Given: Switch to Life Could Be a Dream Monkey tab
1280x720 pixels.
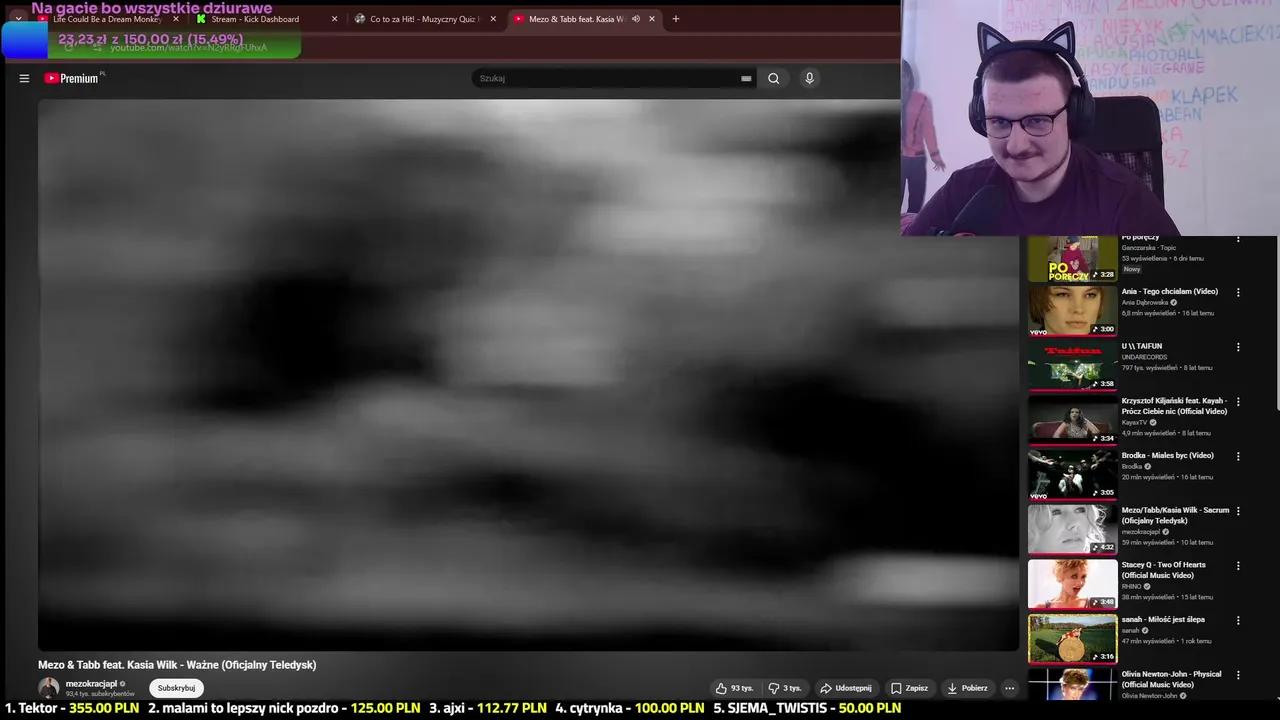Looking at the screenshot, I should [105, 19].
